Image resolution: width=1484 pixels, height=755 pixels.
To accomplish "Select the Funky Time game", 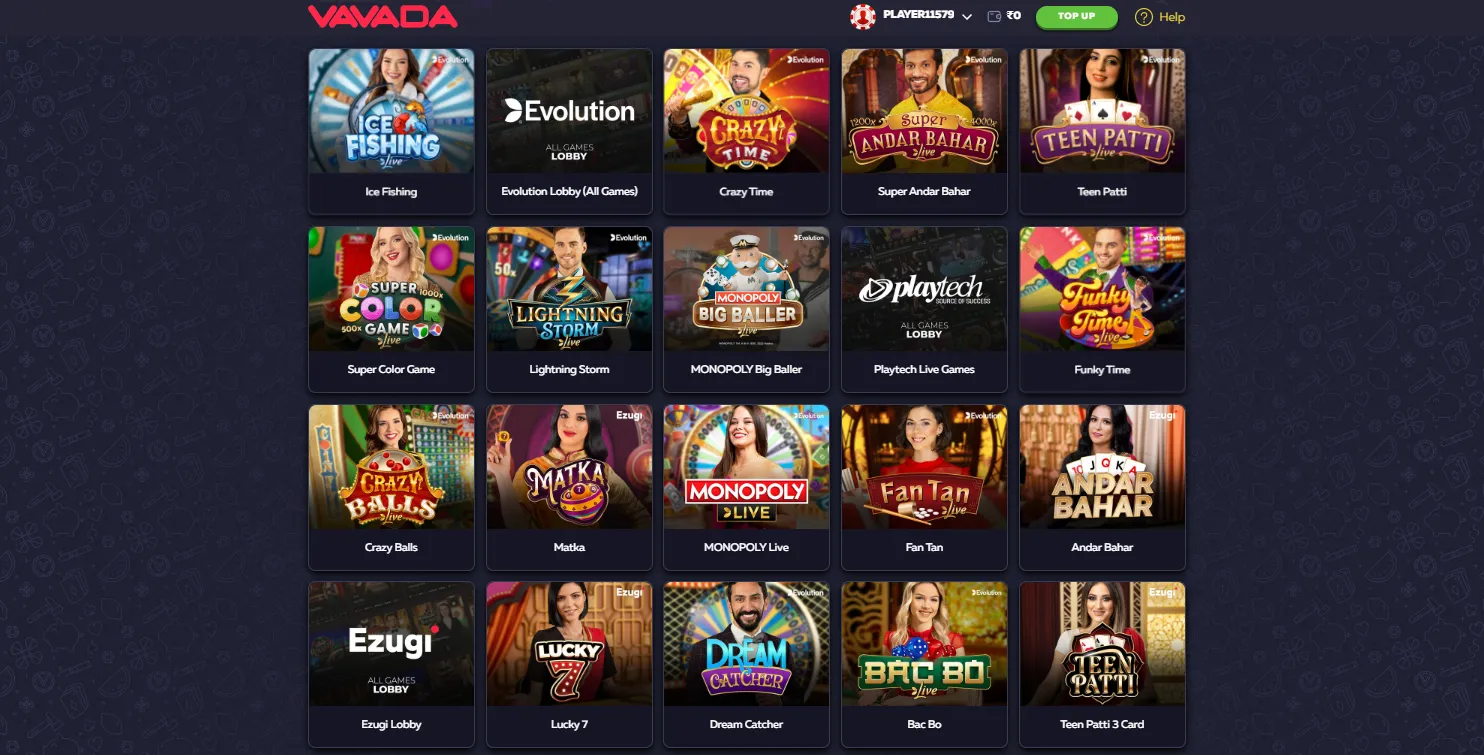I will [1102, 309].
